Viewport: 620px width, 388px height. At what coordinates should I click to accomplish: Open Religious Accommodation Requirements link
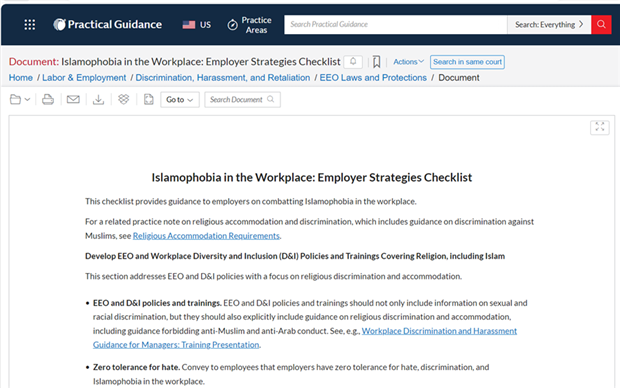pyautogui.click(x=206, y=236)
